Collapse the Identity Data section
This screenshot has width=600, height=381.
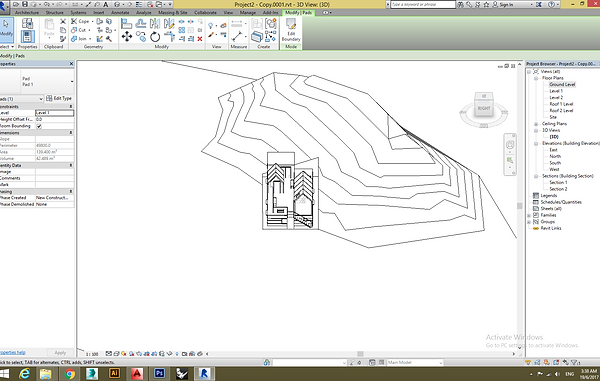point(71,165)
